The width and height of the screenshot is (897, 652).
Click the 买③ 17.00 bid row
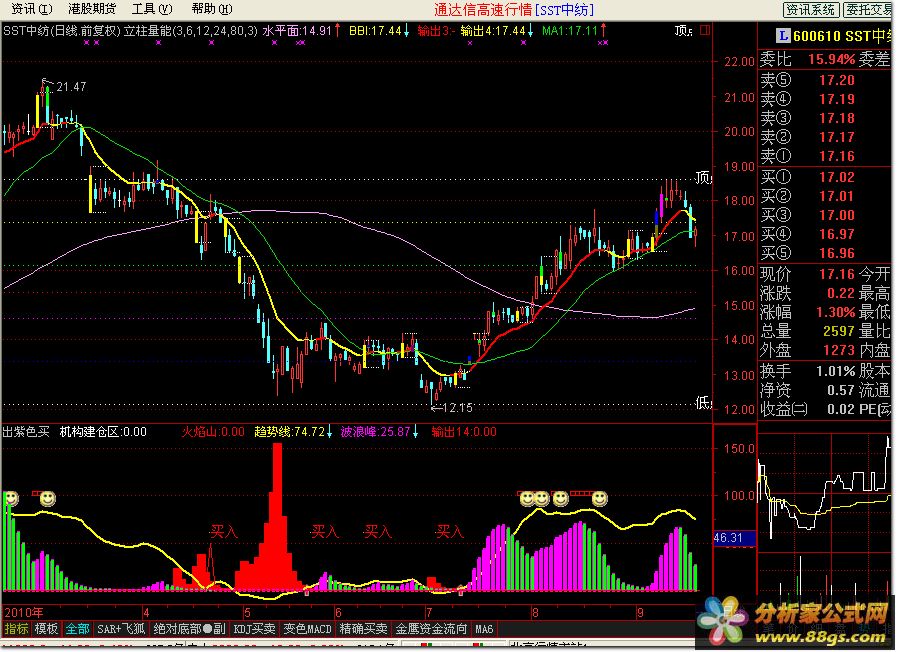pyautogui.click(x=808, y=215)
